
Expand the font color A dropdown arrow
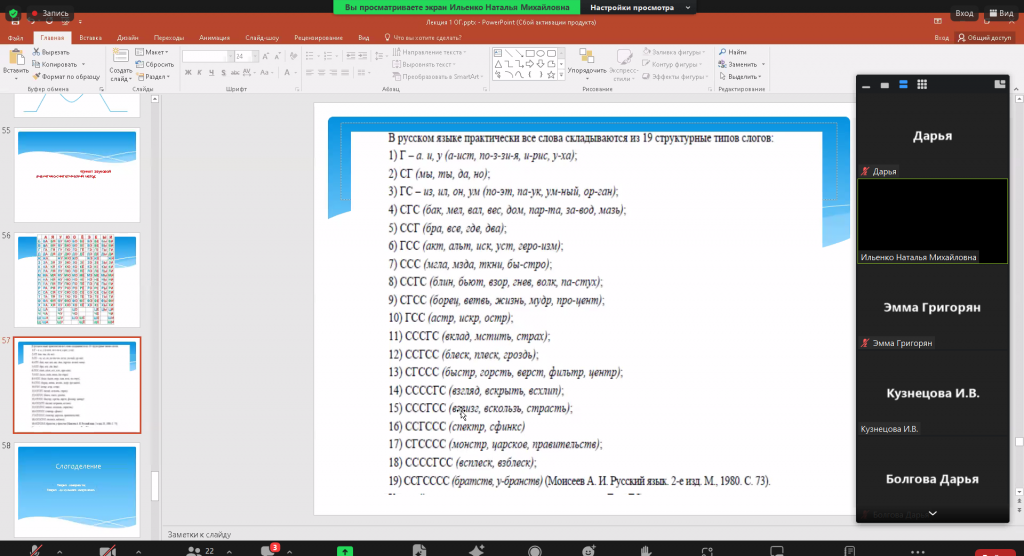[294, 73]
